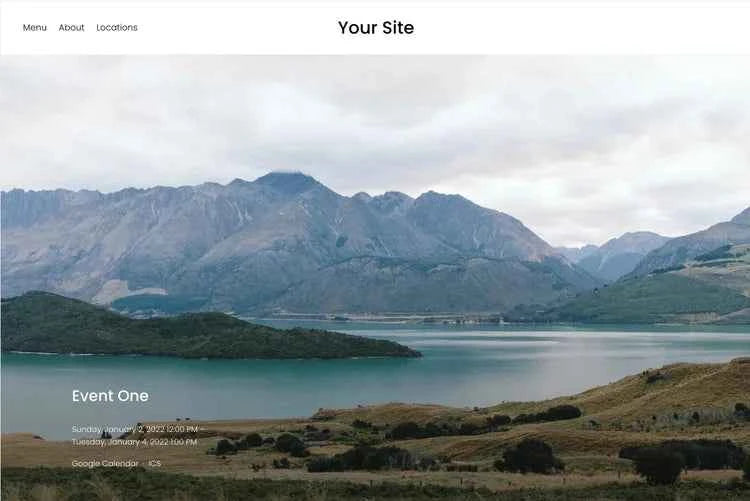This screenshot has height=501, width=750.
Task: Go to the About page
Action: tap(71, 28)
